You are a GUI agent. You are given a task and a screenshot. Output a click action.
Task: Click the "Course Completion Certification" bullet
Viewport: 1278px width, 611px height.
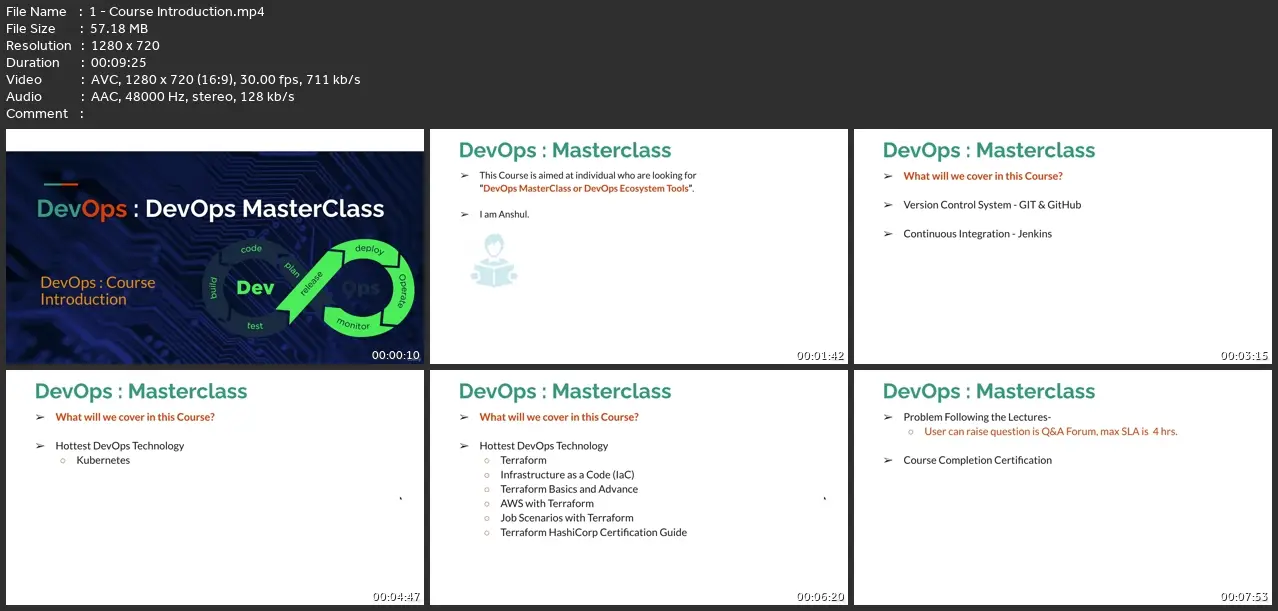point(978,461)
